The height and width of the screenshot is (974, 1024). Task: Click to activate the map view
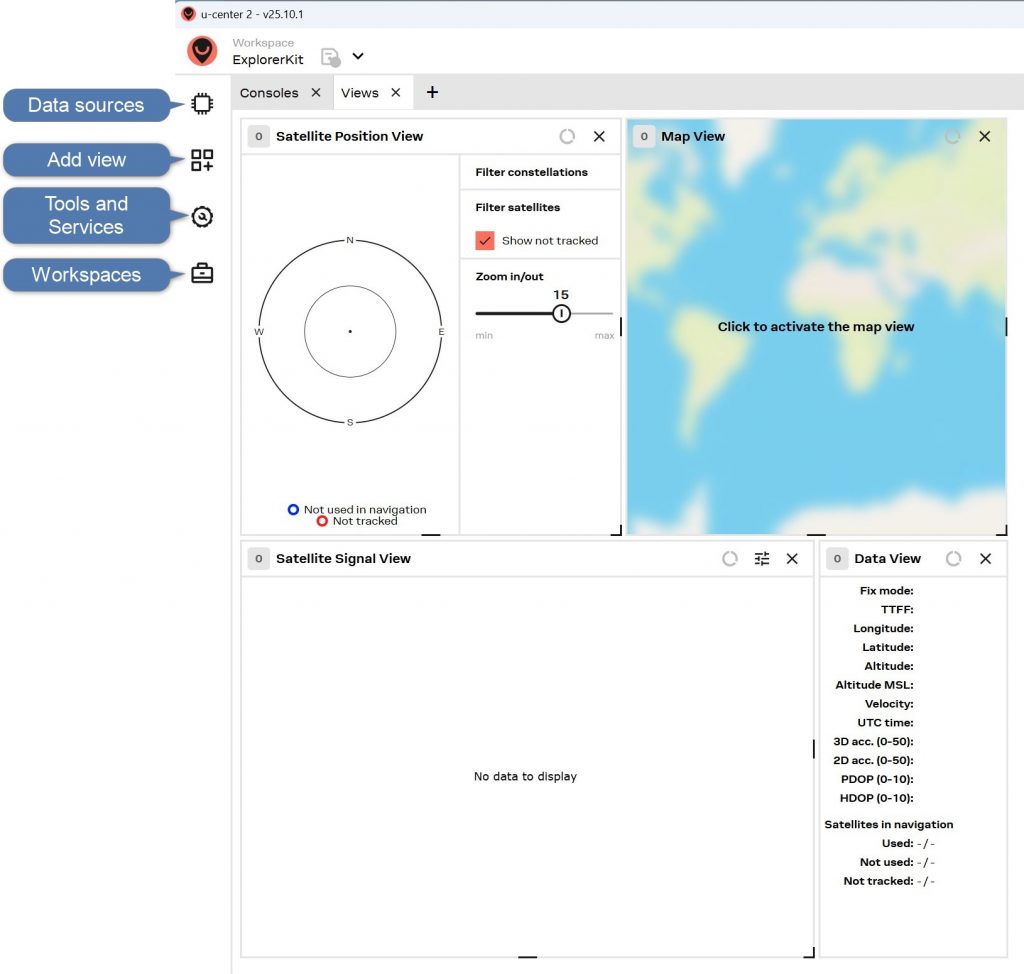(816, 327)
